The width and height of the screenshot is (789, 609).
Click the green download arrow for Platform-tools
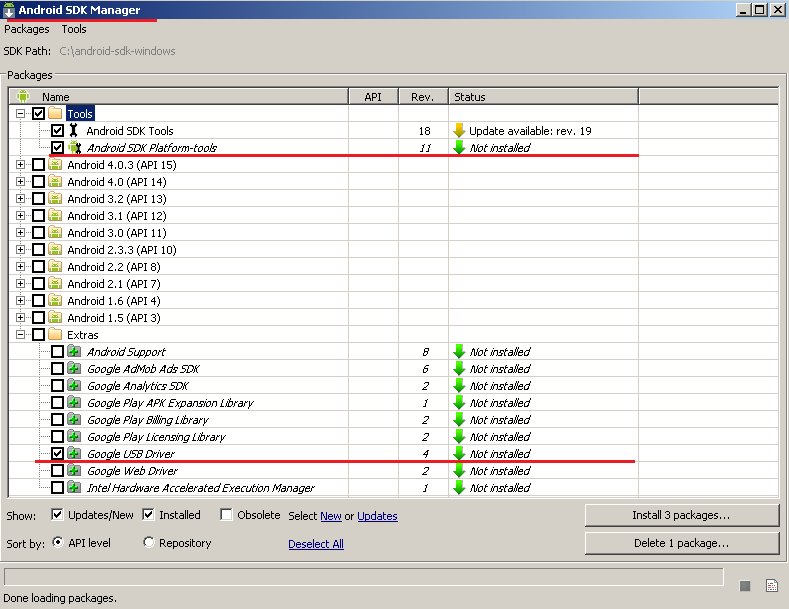coord(459,147)
